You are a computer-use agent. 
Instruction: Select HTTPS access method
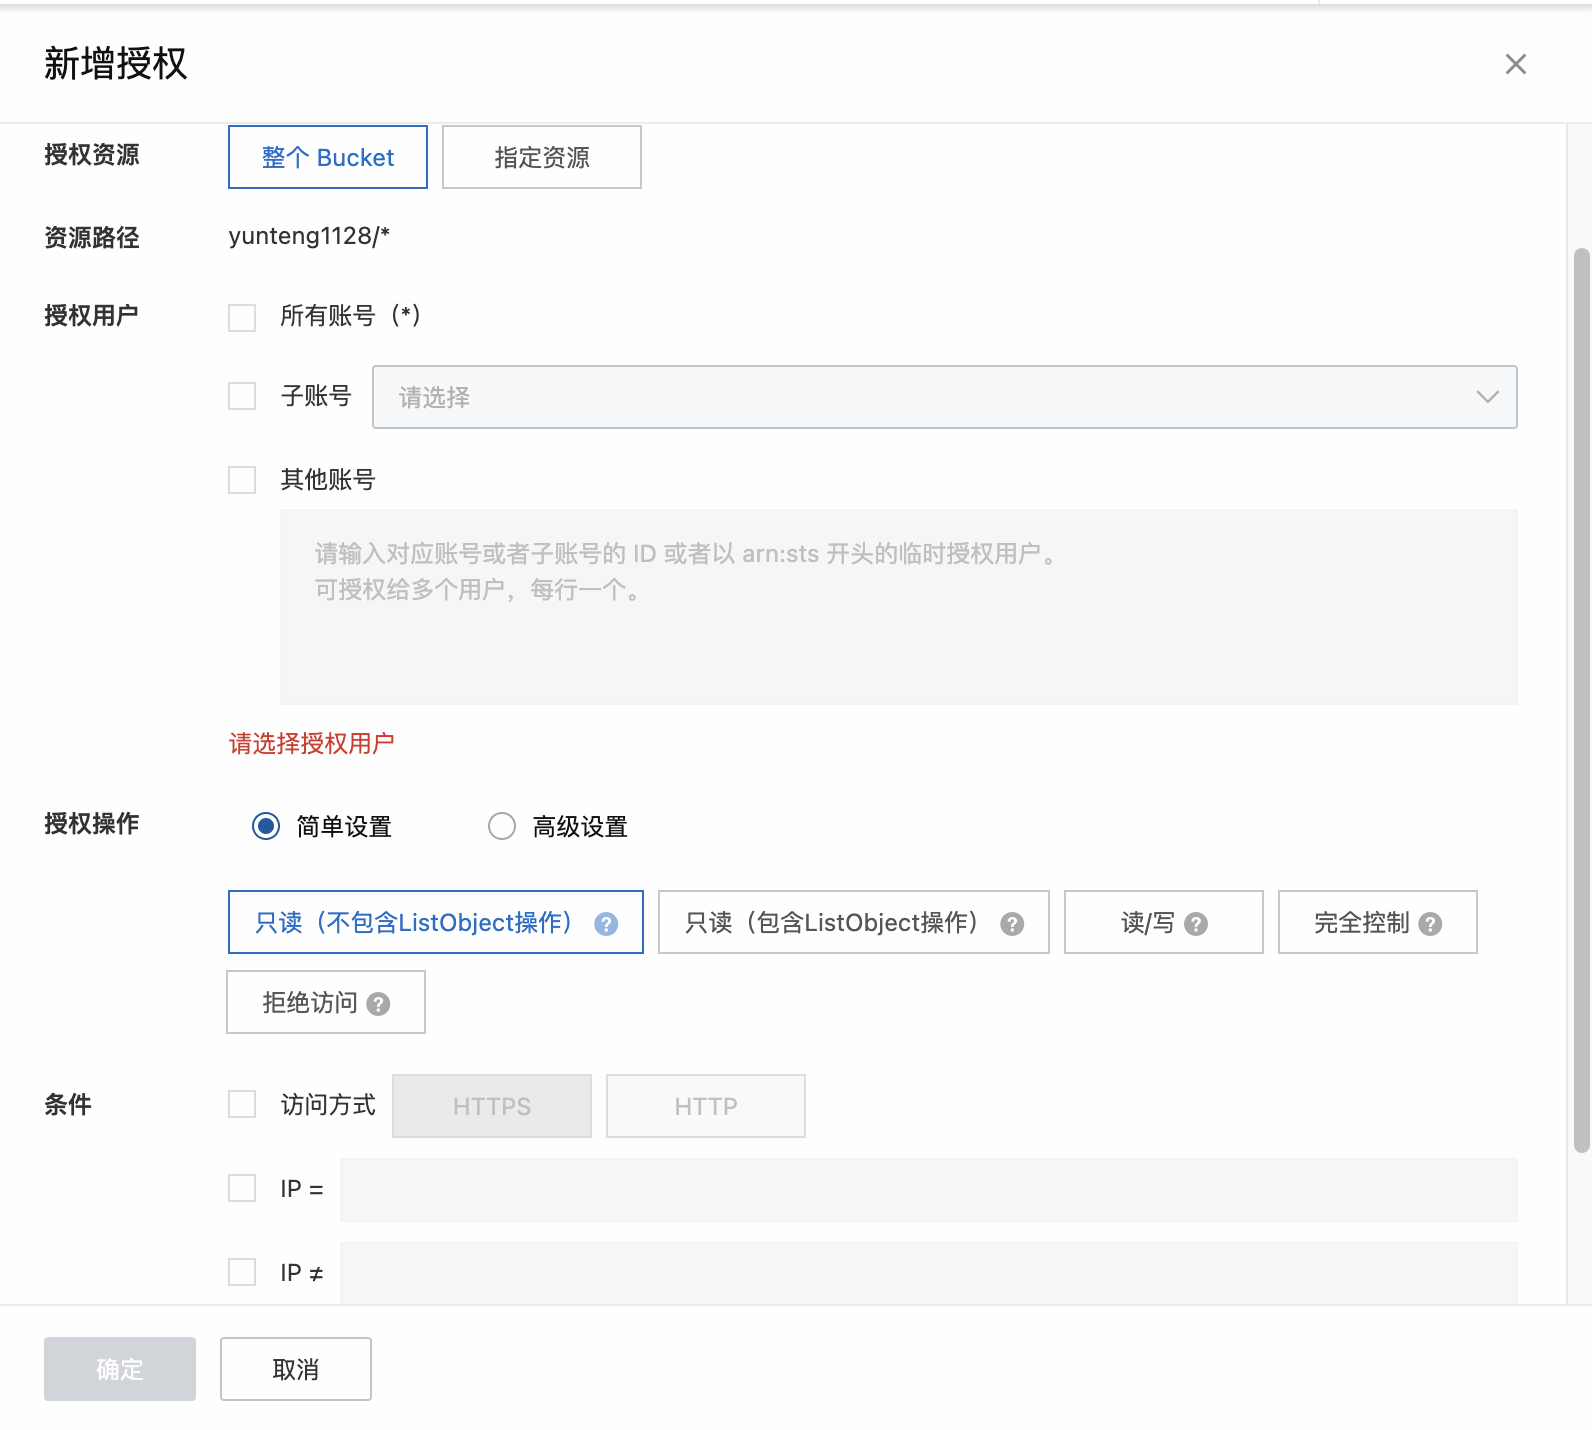492,1106
